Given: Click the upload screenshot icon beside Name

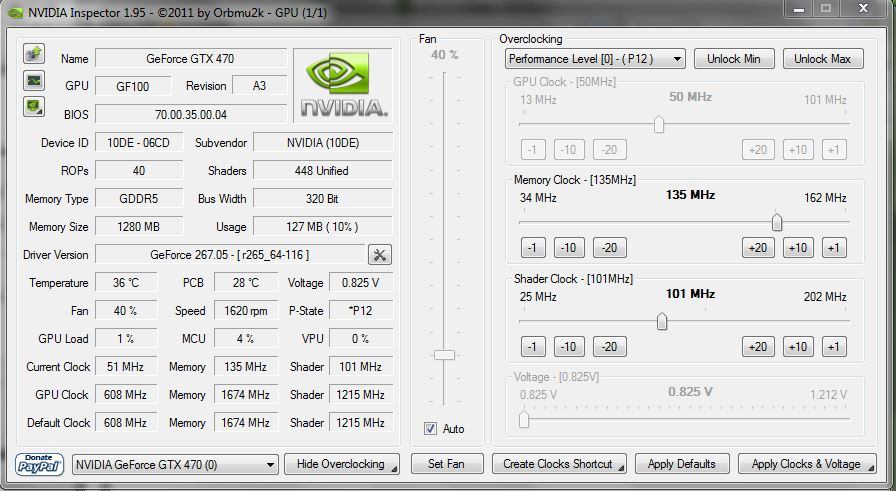Looking at the screenshot, I should coord(34,53).
